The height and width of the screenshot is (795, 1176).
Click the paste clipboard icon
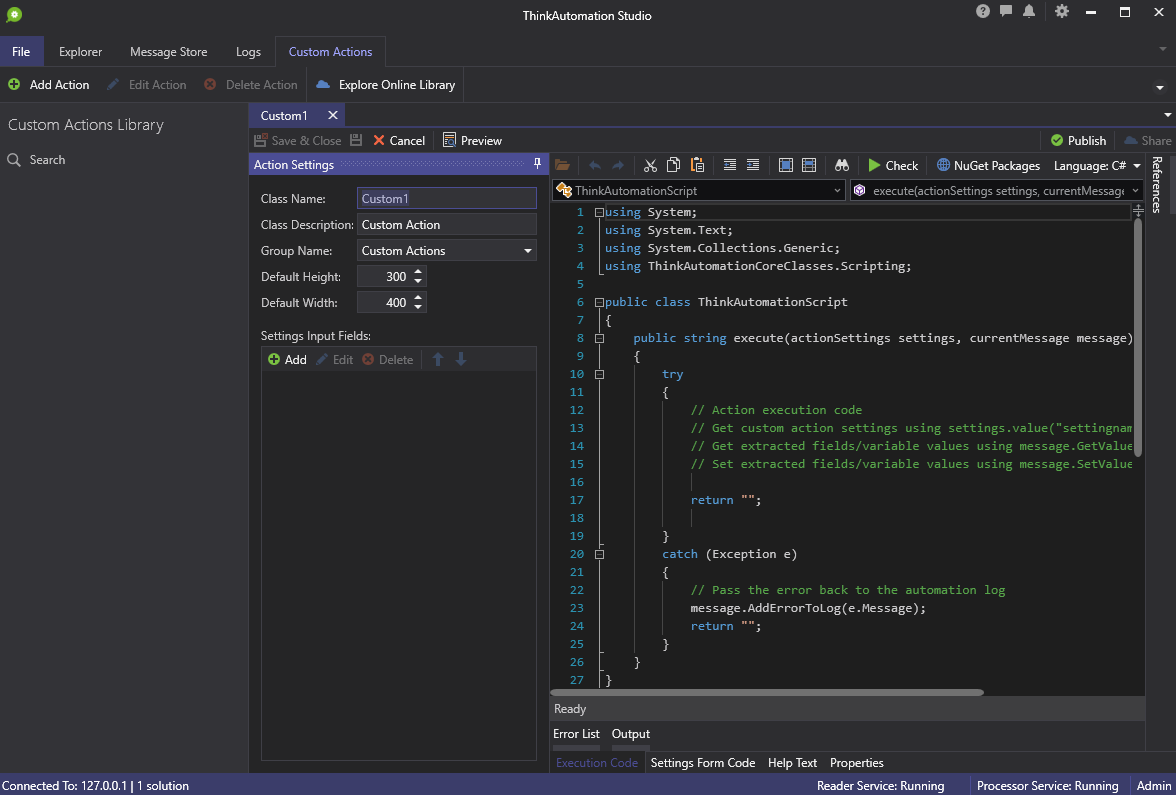[x=698, y=166]
